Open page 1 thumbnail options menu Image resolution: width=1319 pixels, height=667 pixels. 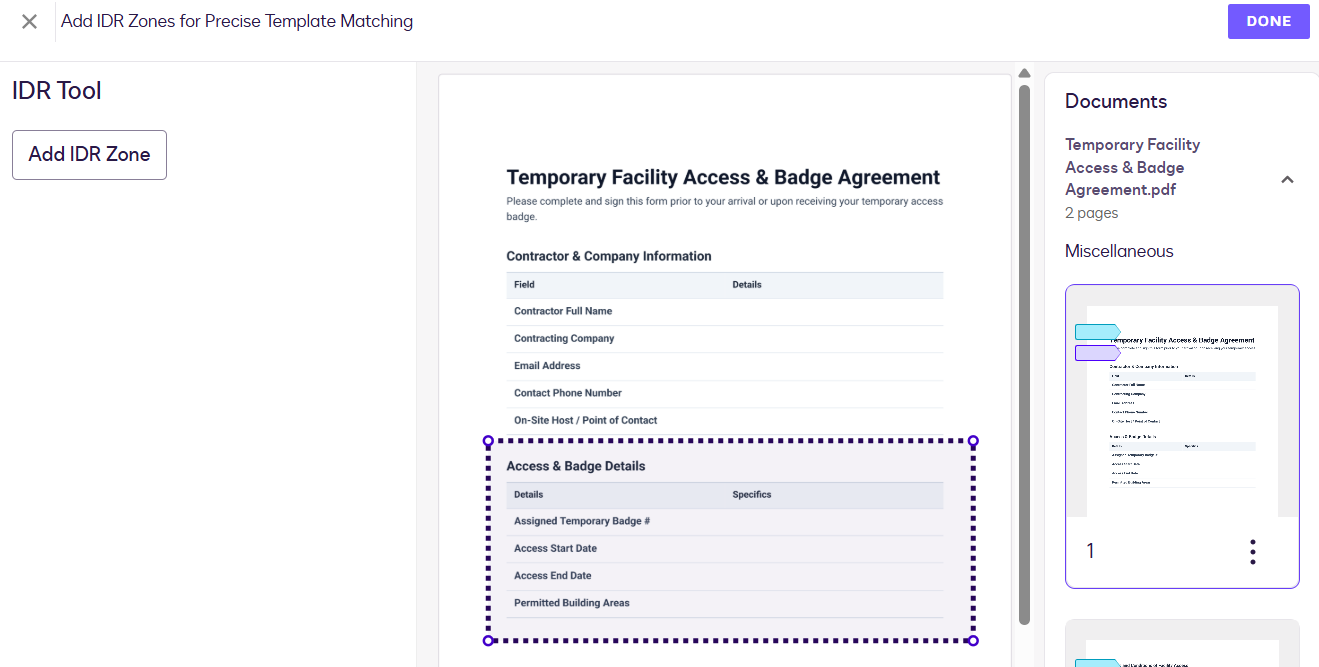(x=1252, y=552)
